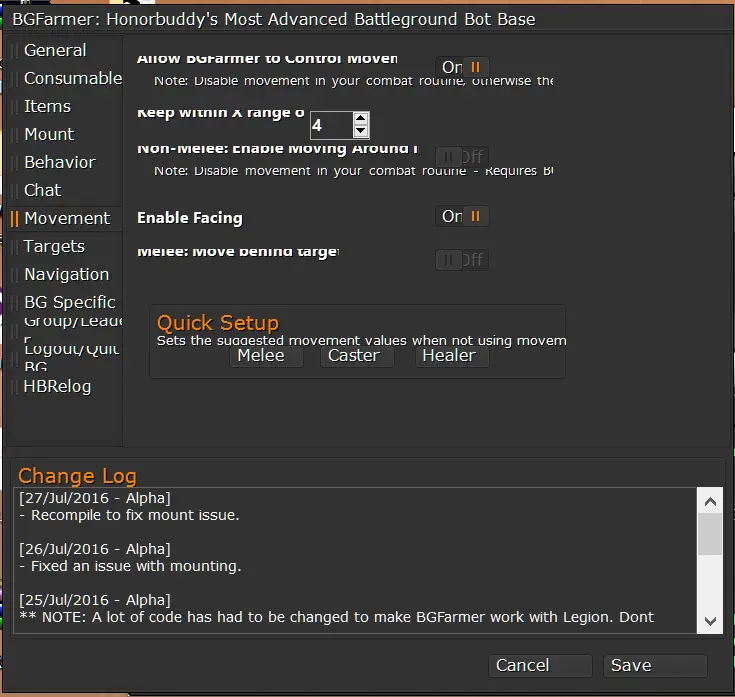Screen dimensions: 735x697
Task: Click '[26/Jul/2016 - Alpha]' log entry
Action: [x=95, y=549]
